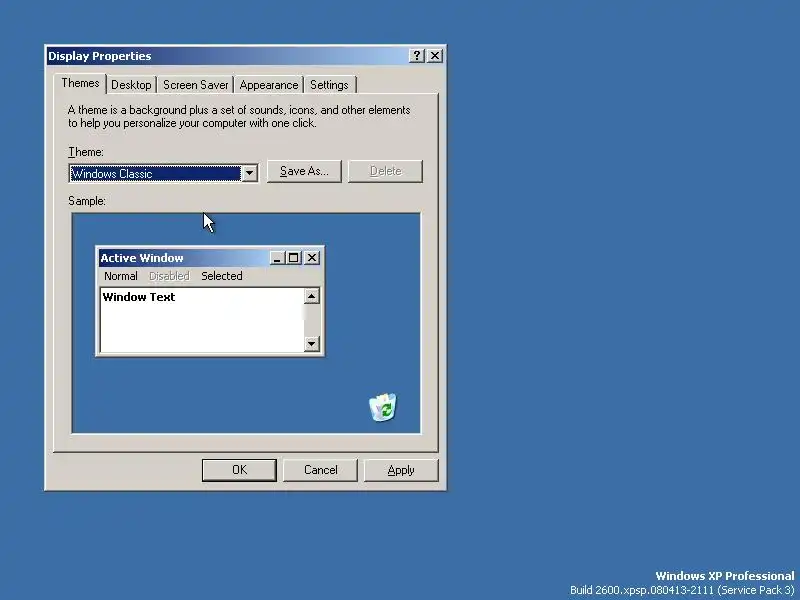Viewport: 800px width, 600px height.
Task: Click the Theme: label
Action: tap(86, 152)
